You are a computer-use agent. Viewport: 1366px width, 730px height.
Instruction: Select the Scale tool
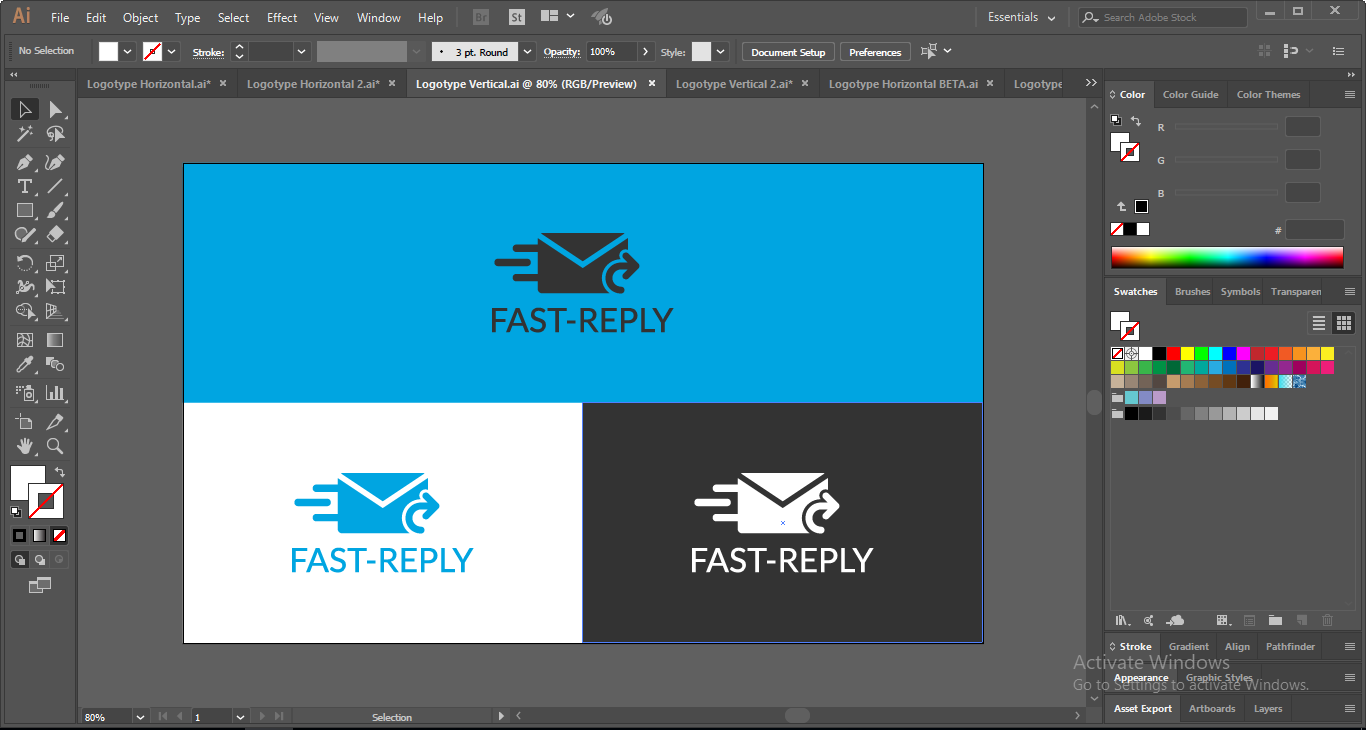[x=56, y=263]
